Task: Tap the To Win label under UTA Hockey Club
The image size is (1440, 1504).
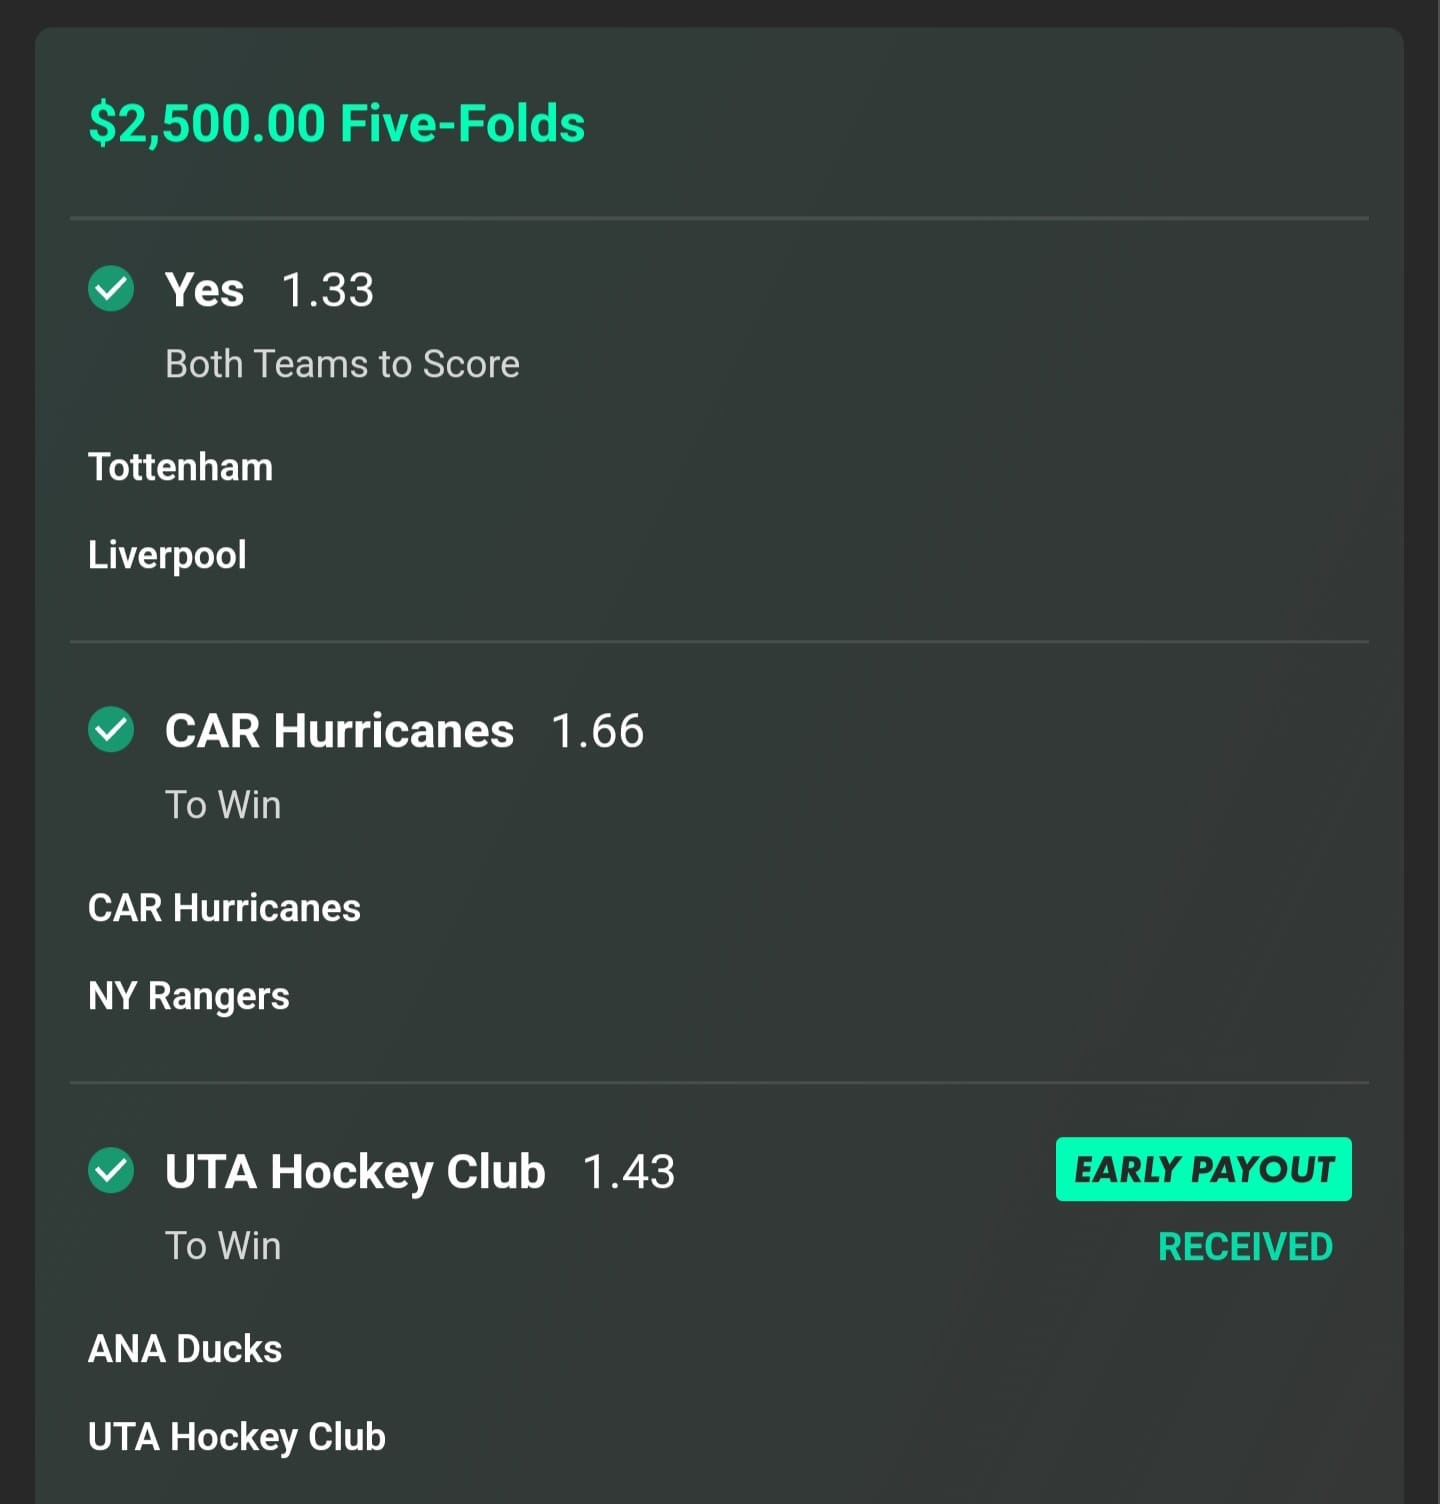Action: [x=223, y=1246]
